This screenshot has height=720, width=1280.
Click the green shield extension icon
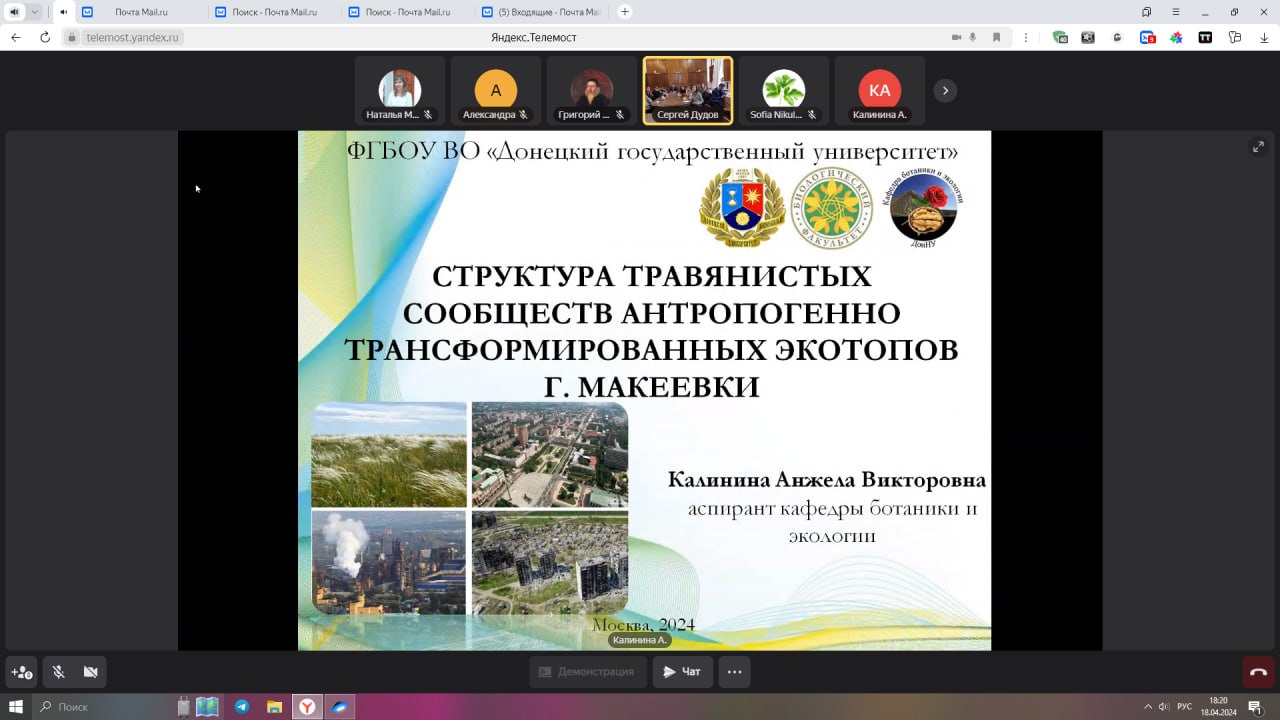pos(1060,37)
